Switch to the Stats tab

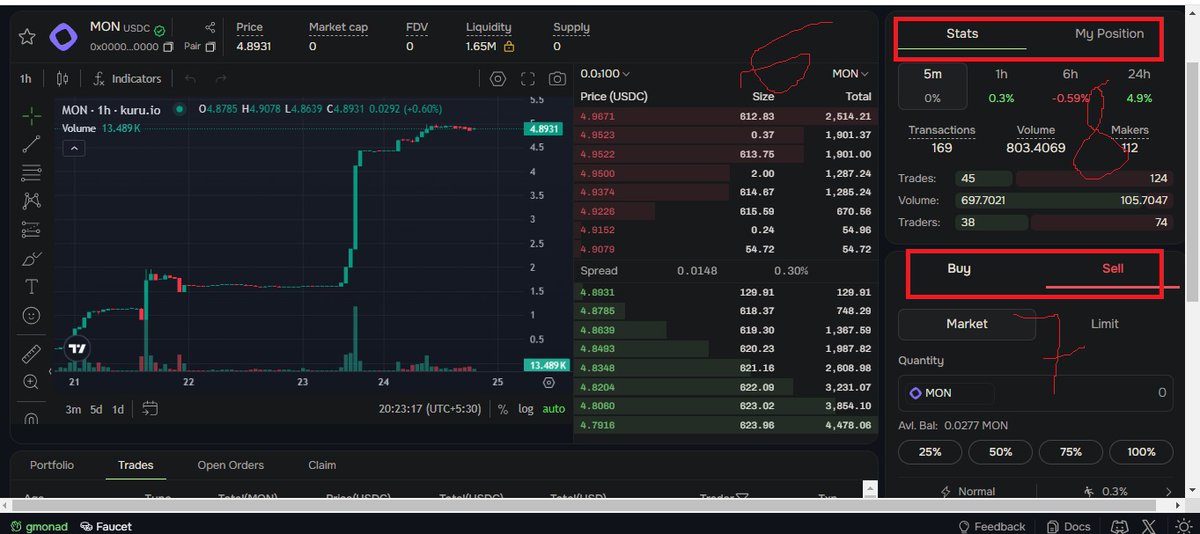coord(962,34)
